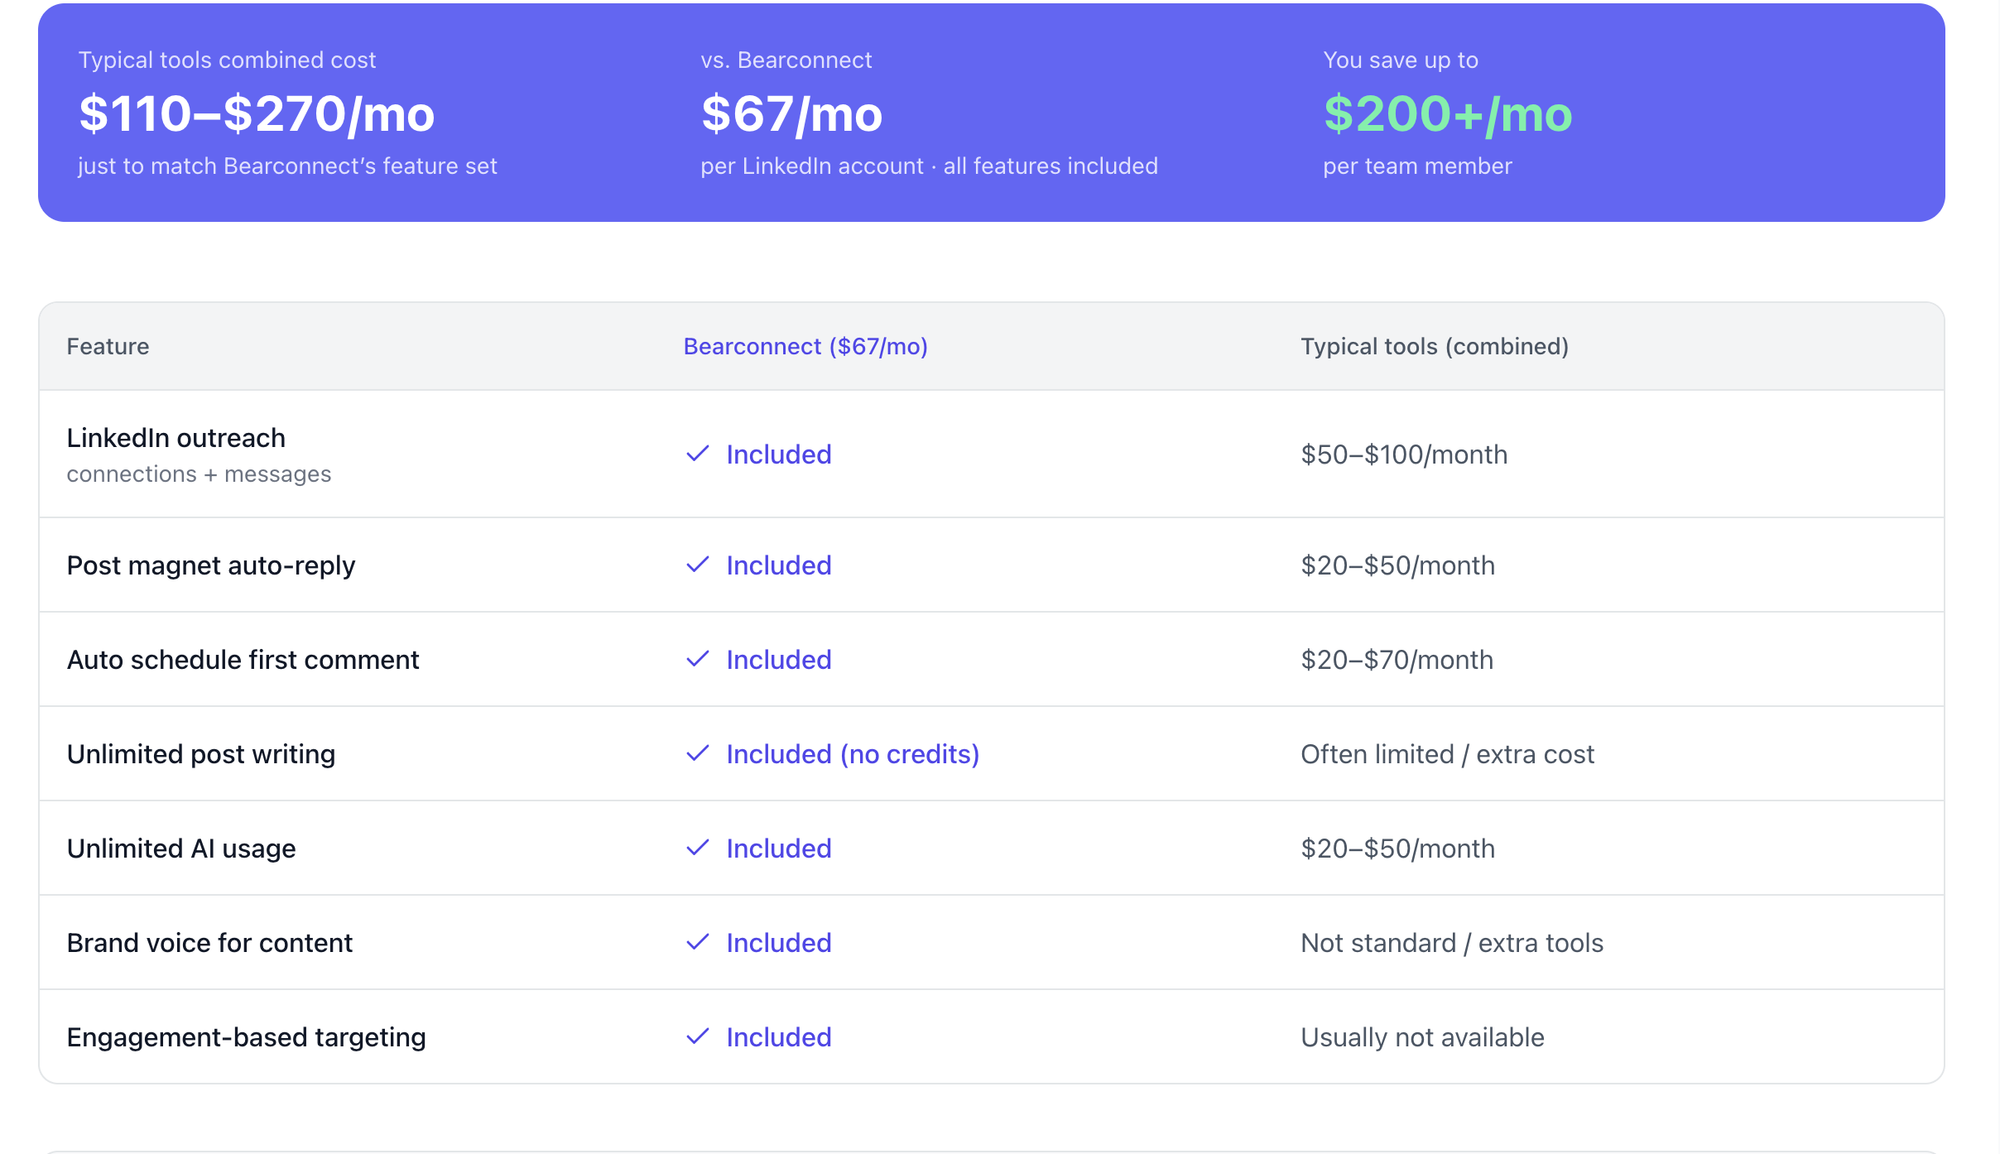Click "just to match Bearconnect's feature set" caption

coord(288,166)
